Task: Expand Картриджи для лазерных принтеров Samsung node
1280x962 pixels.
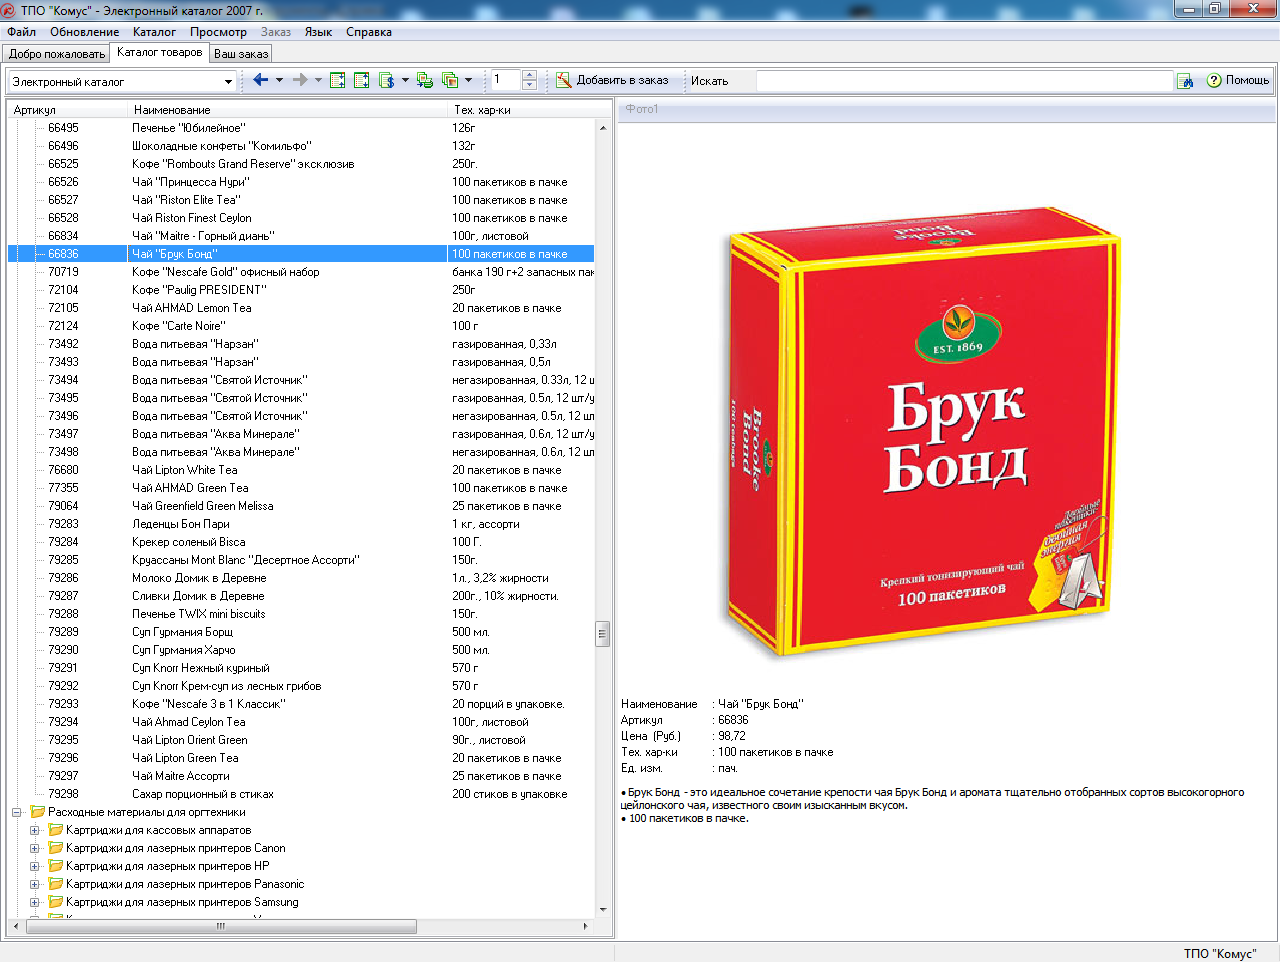Action: tap(35, 902)
